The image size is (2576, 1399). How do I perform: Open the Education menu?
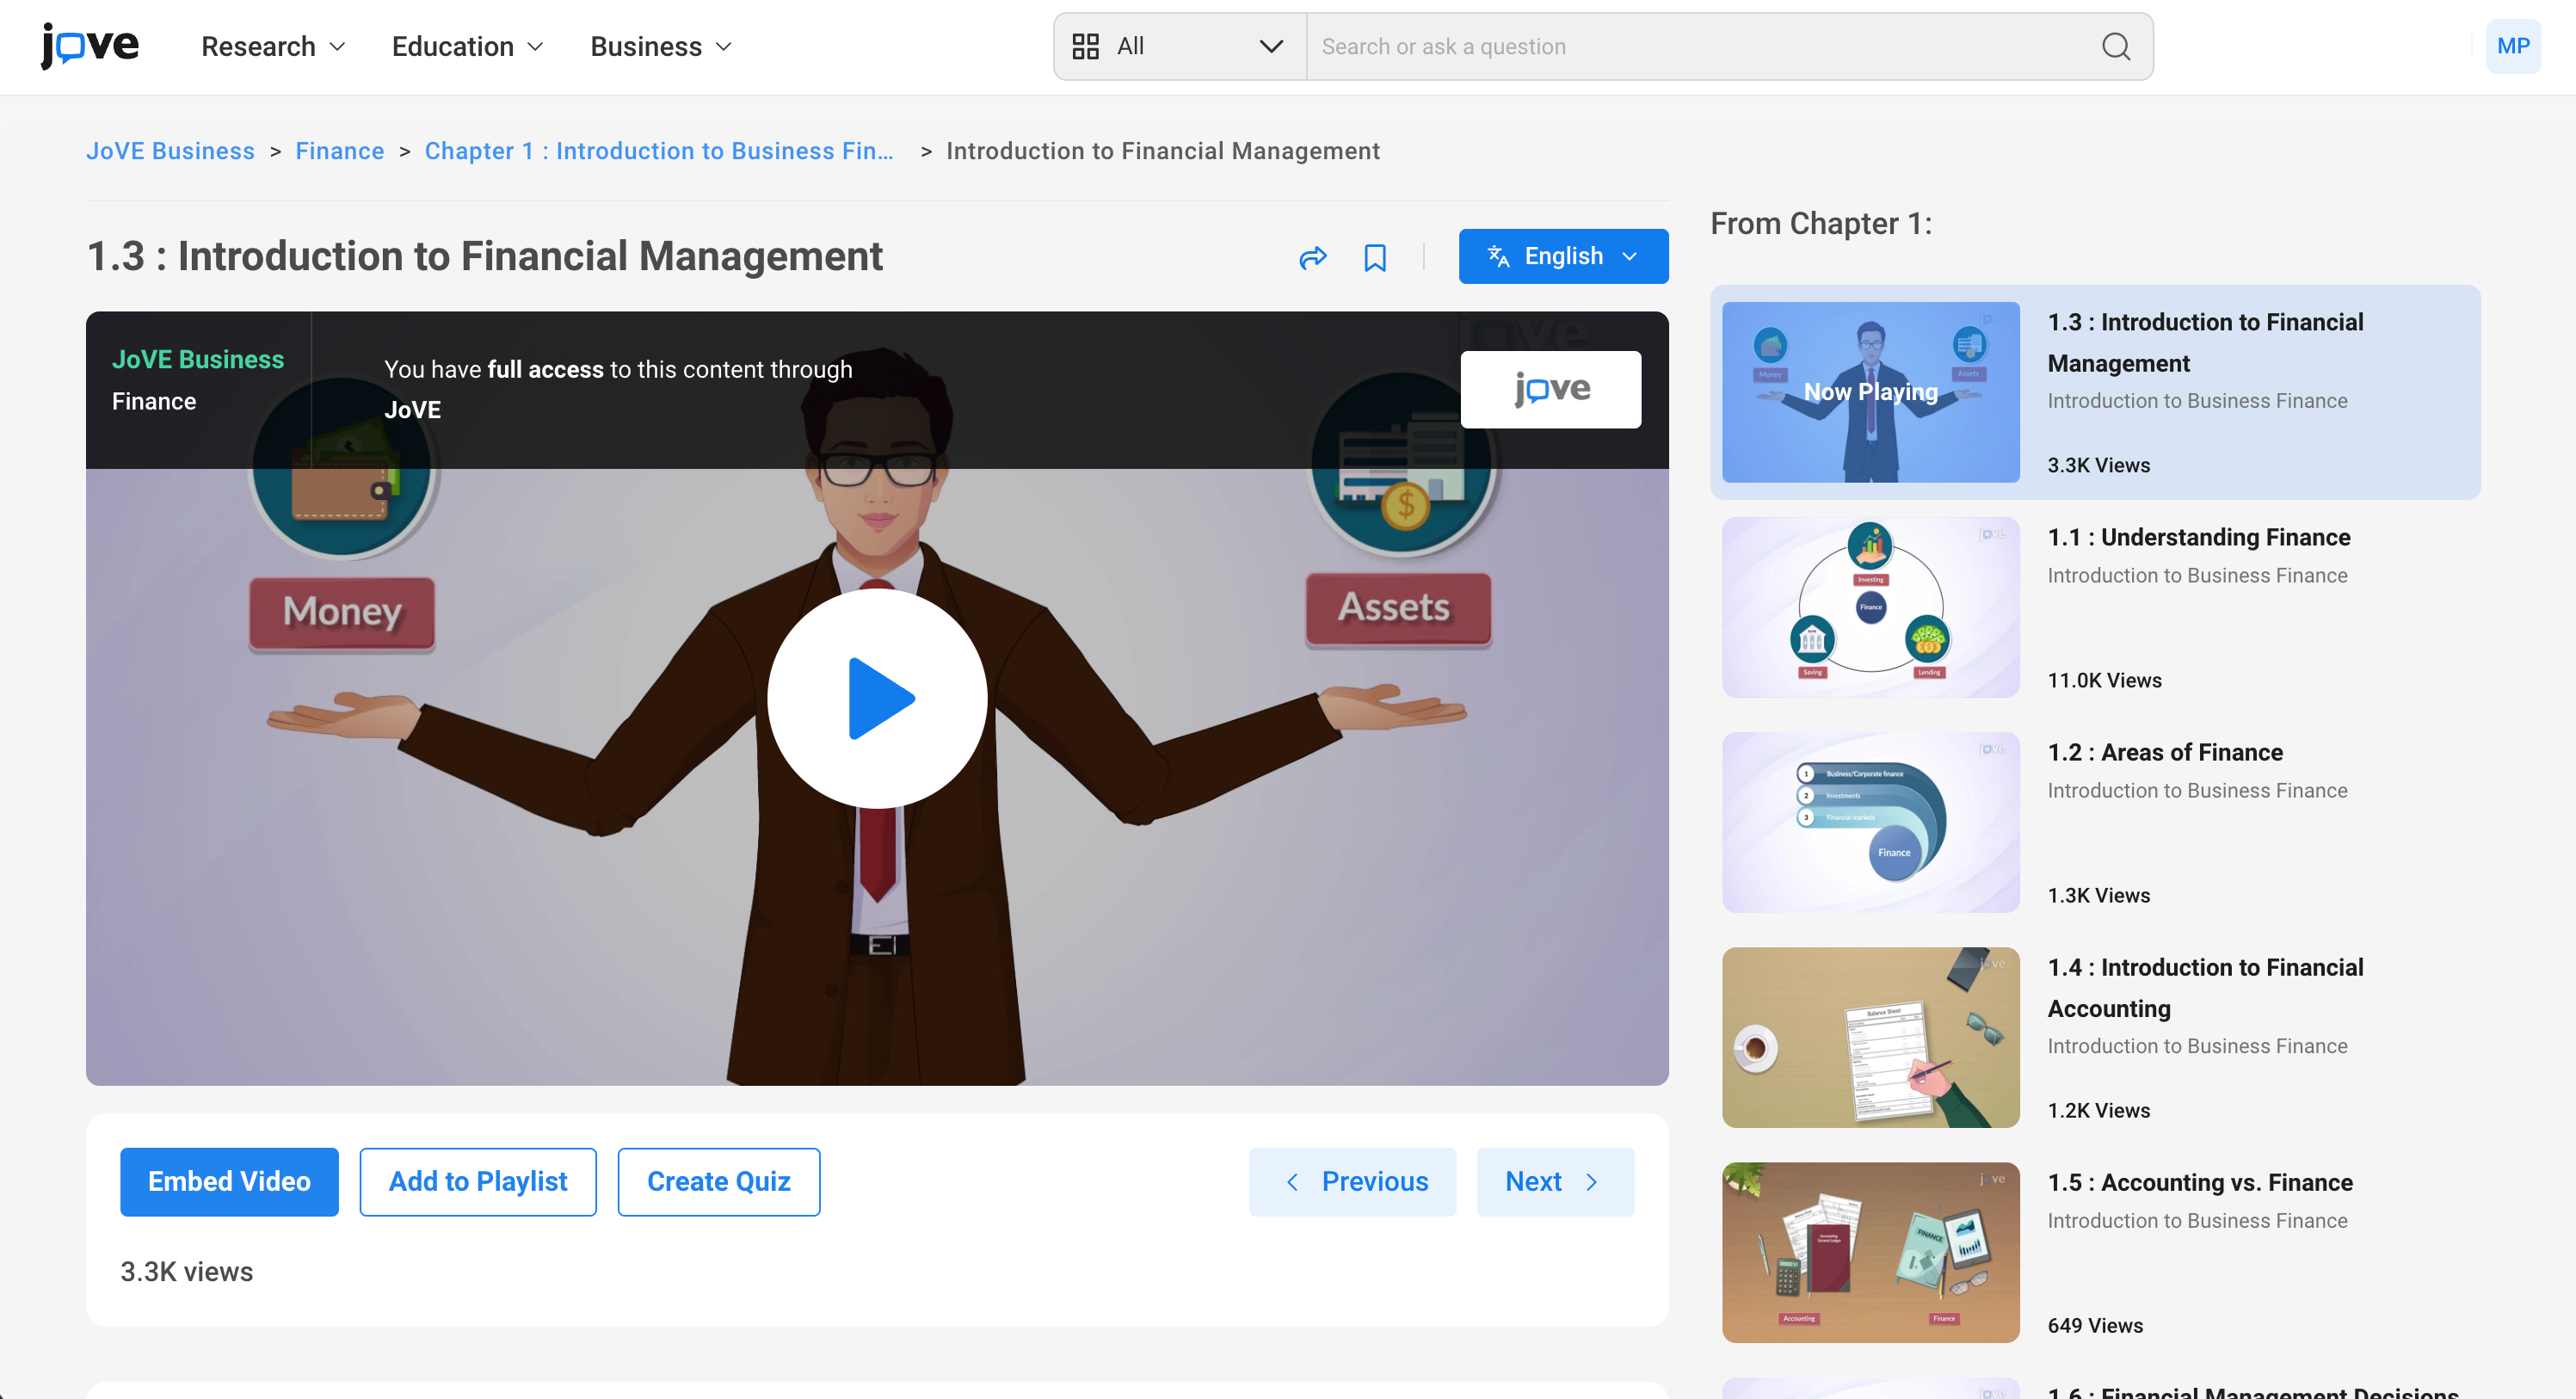[467, 47]
